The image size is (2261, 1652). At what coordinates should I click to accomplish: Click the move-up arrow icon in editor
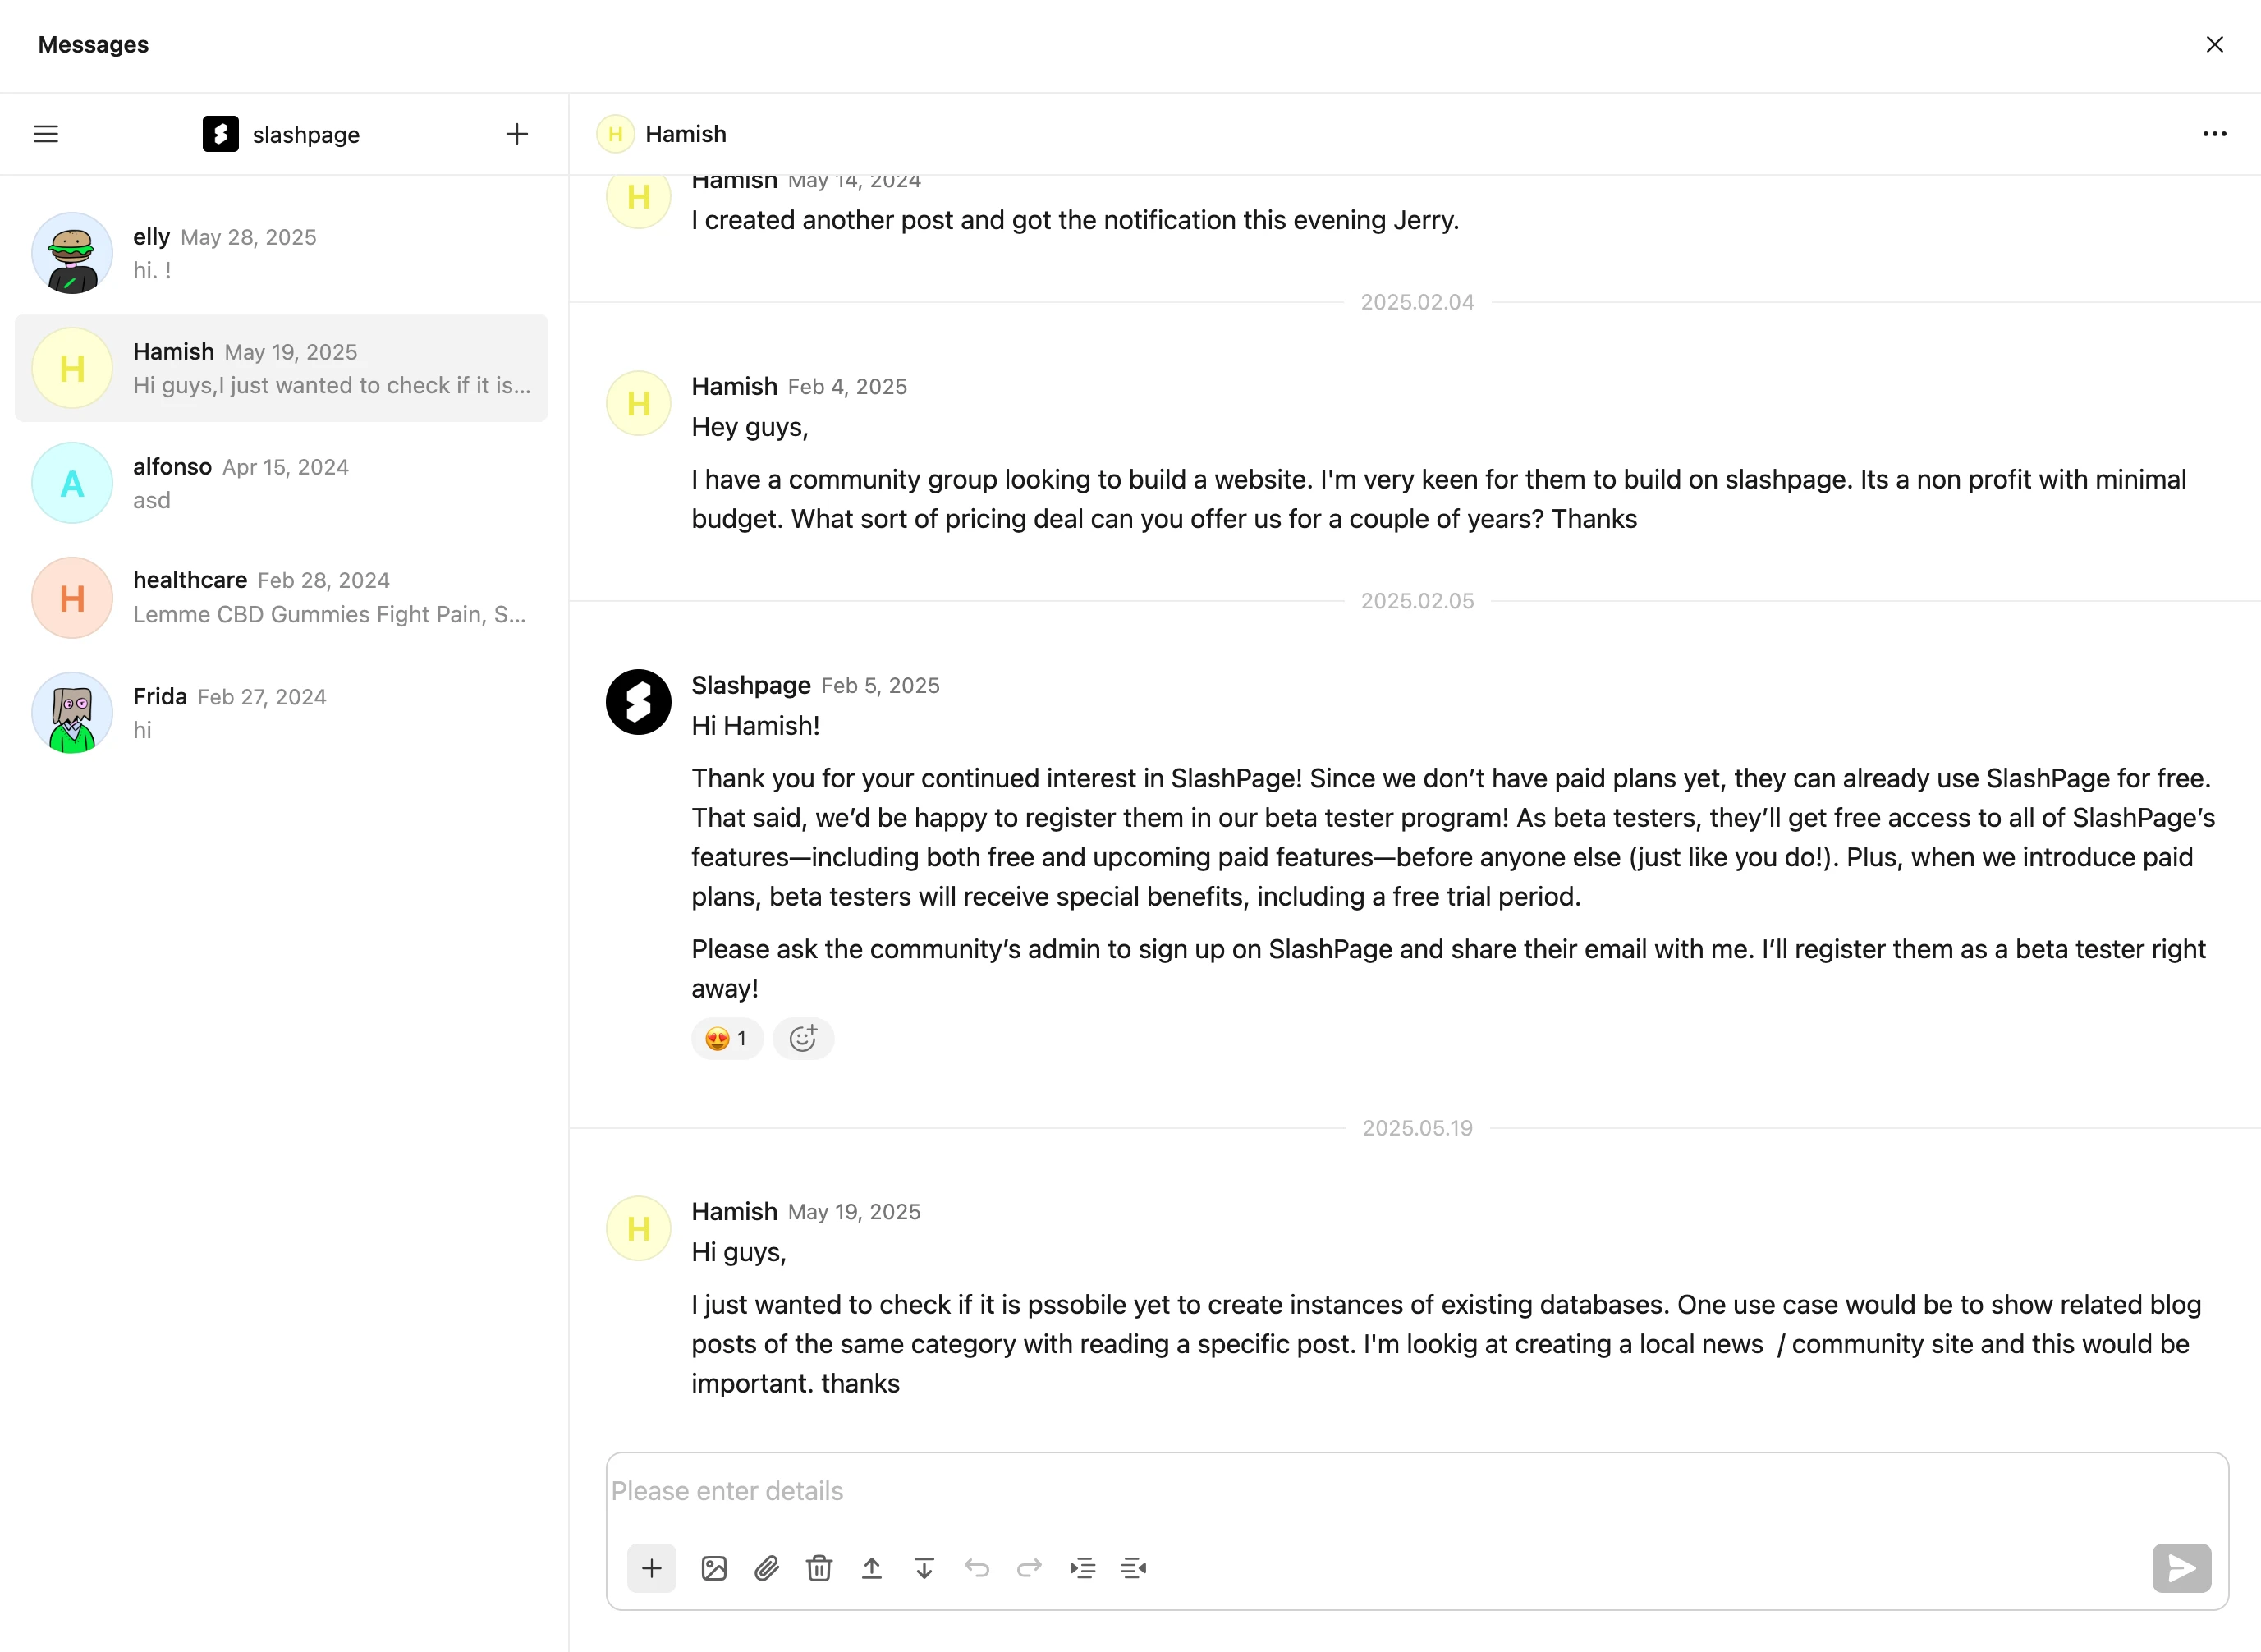pos(872,1568)
